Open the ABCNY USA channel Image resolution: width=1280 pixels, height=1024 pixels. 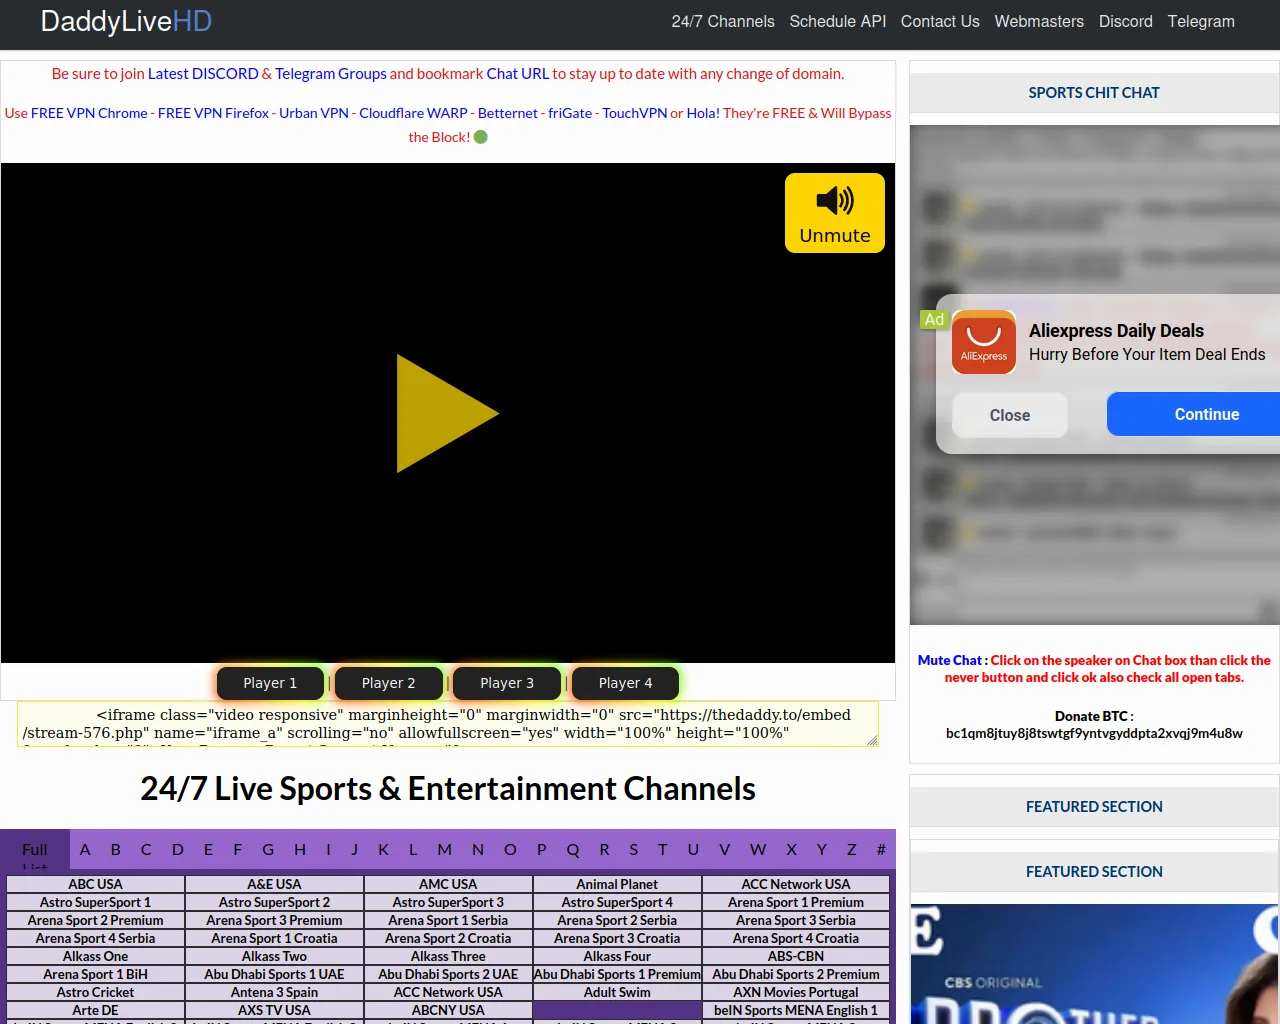(x=448, y=1010)
